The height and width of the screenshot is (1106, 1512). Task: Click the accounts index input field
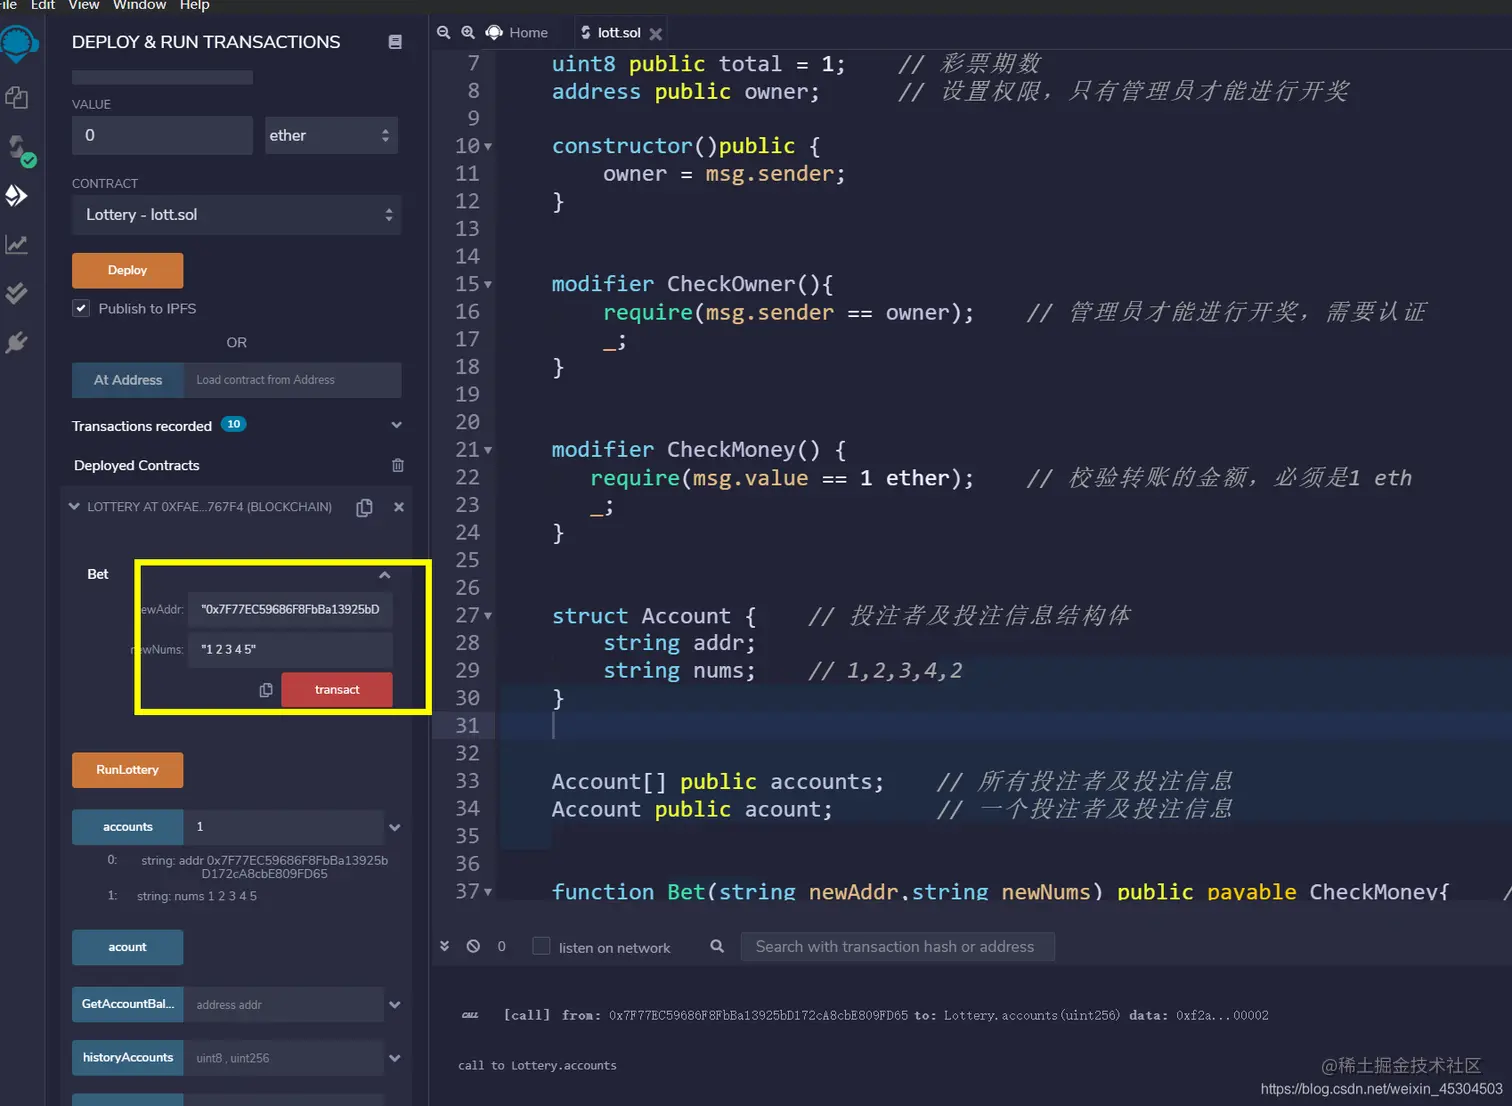[283, 827]
